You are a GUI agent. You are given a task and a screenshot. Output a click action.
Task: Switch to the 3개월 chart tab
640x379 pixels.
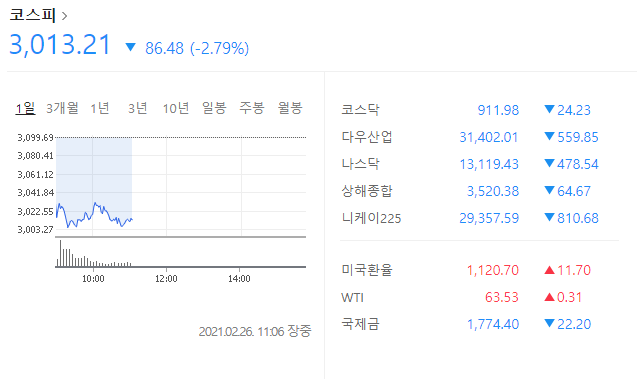click(x=62, y=108)
